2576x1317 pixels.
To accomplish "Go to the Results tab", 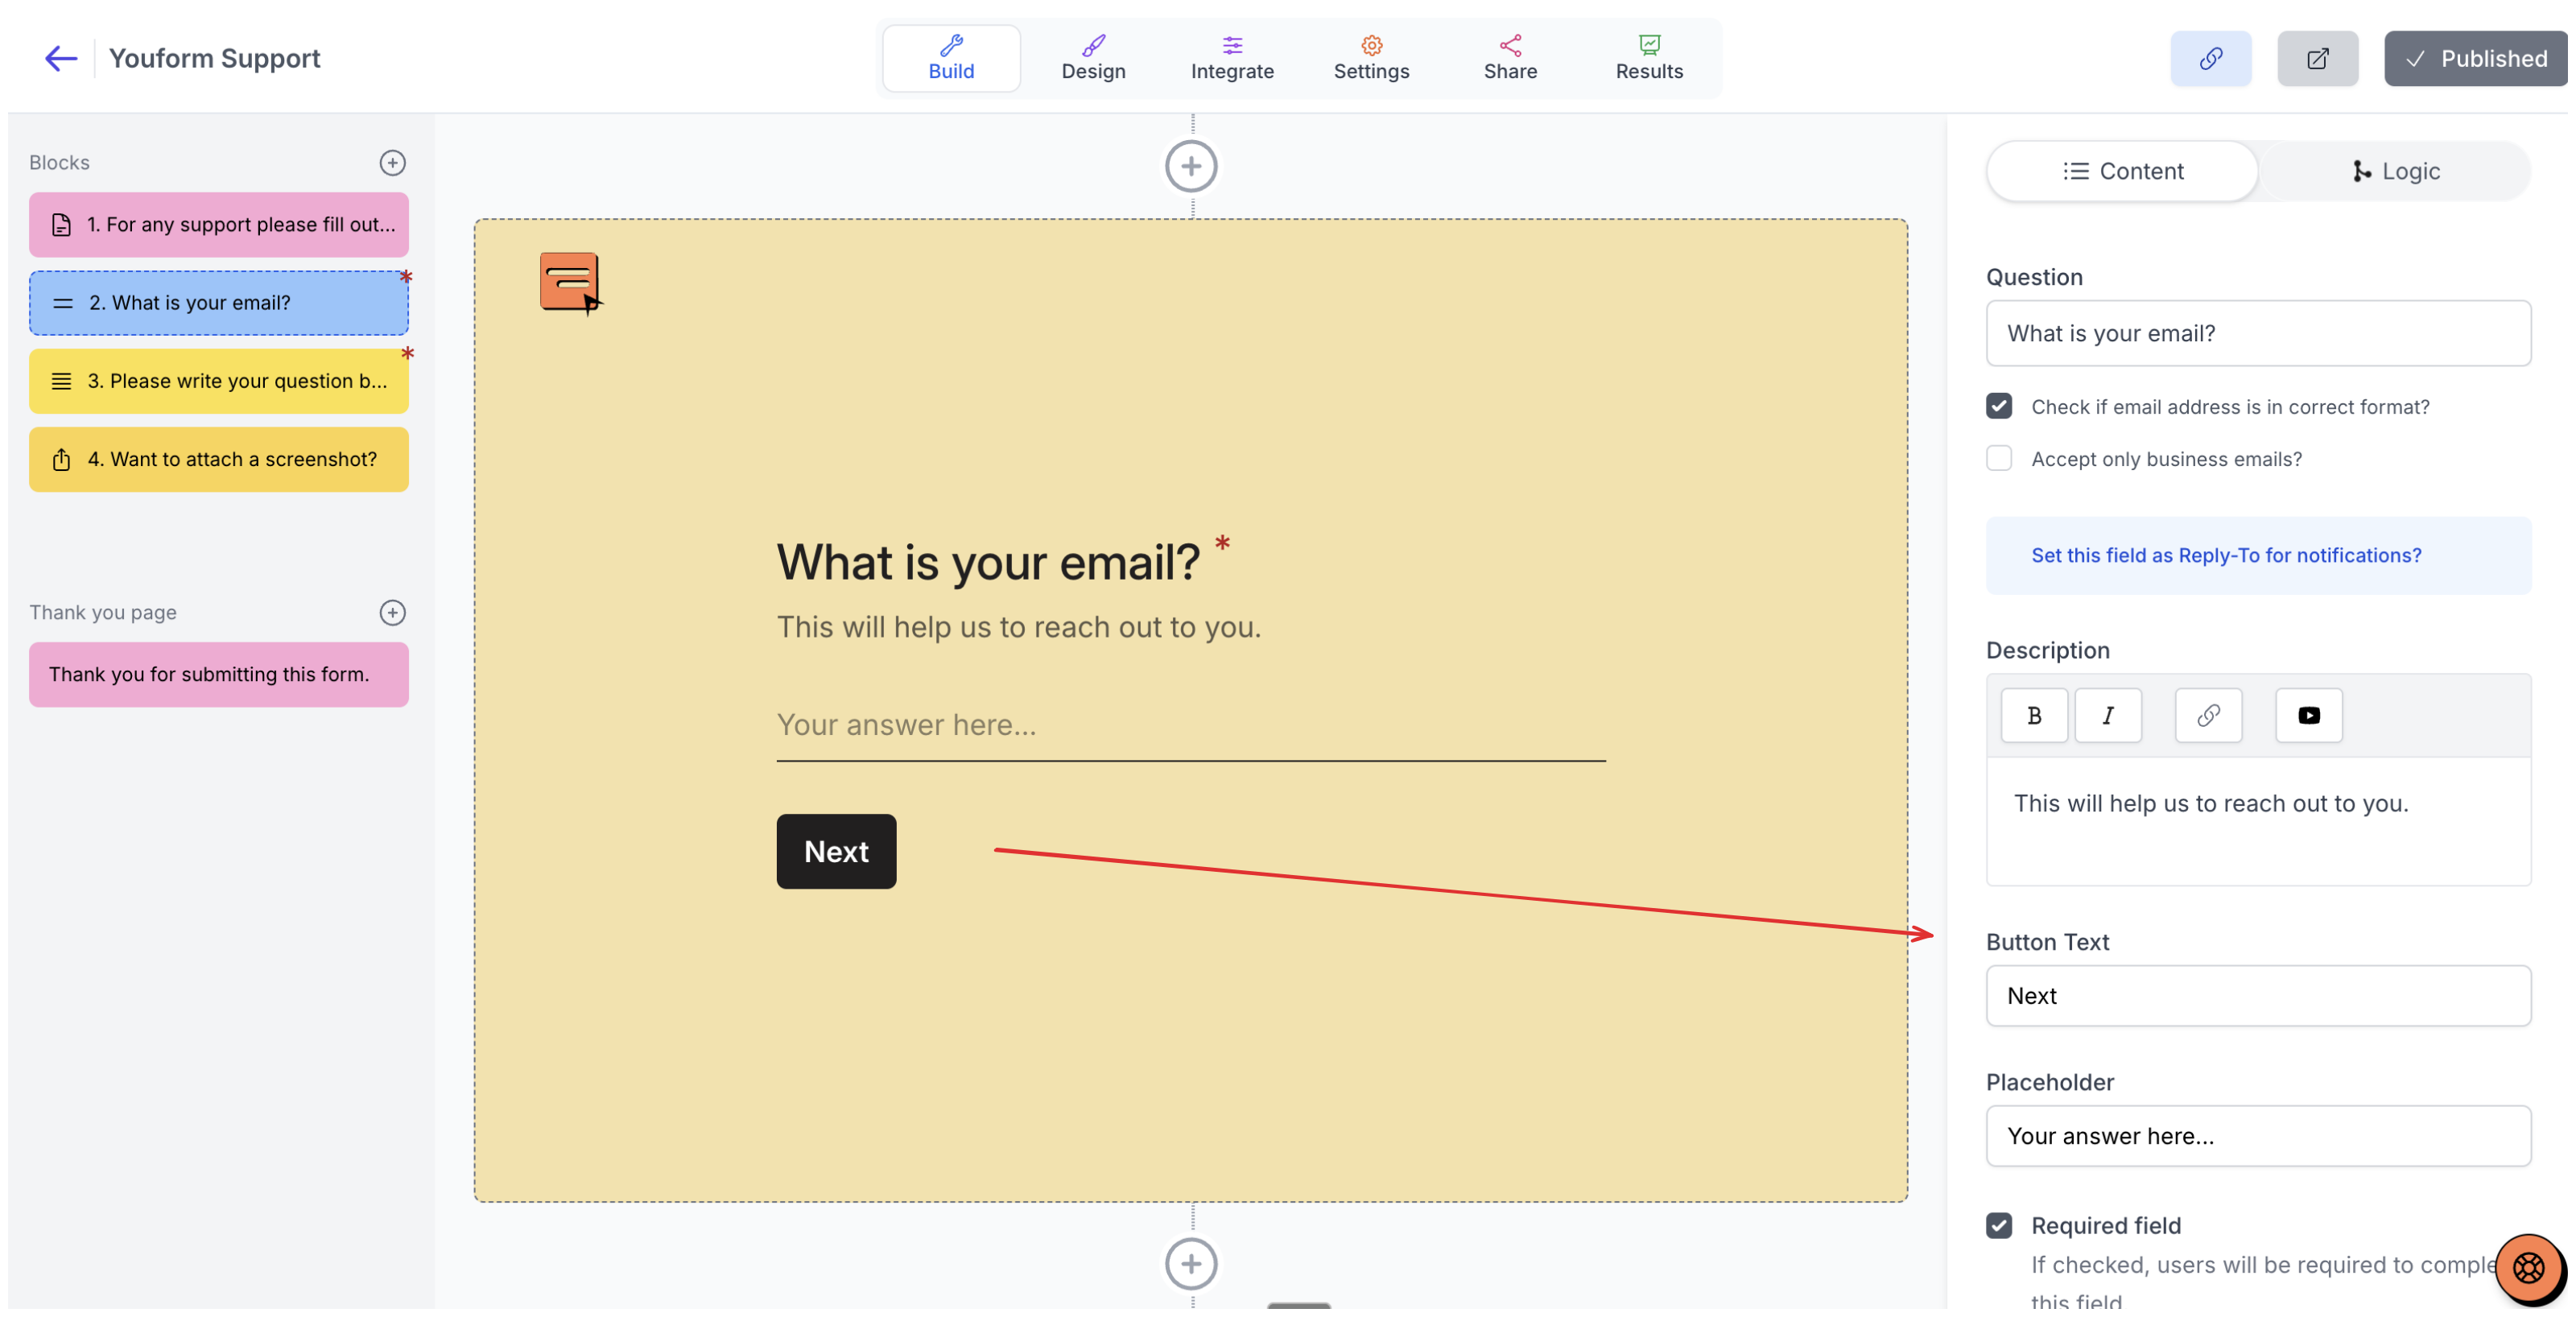I will tap(1648, 58).
